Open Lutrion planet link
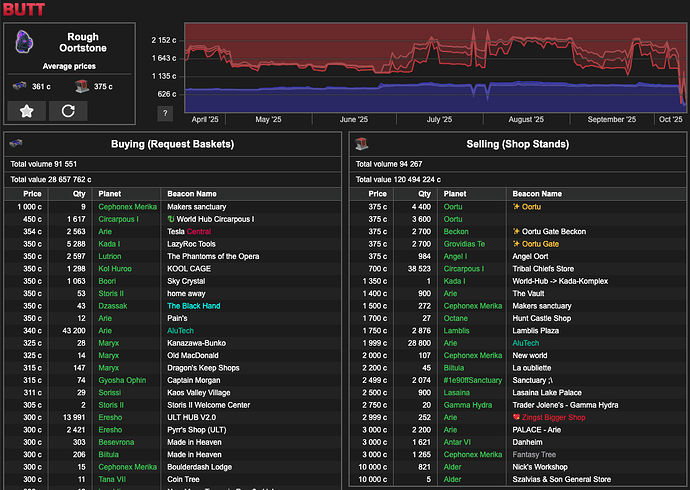Image resolution: width=690 pixels, height=490 pixels. (110, 256)
